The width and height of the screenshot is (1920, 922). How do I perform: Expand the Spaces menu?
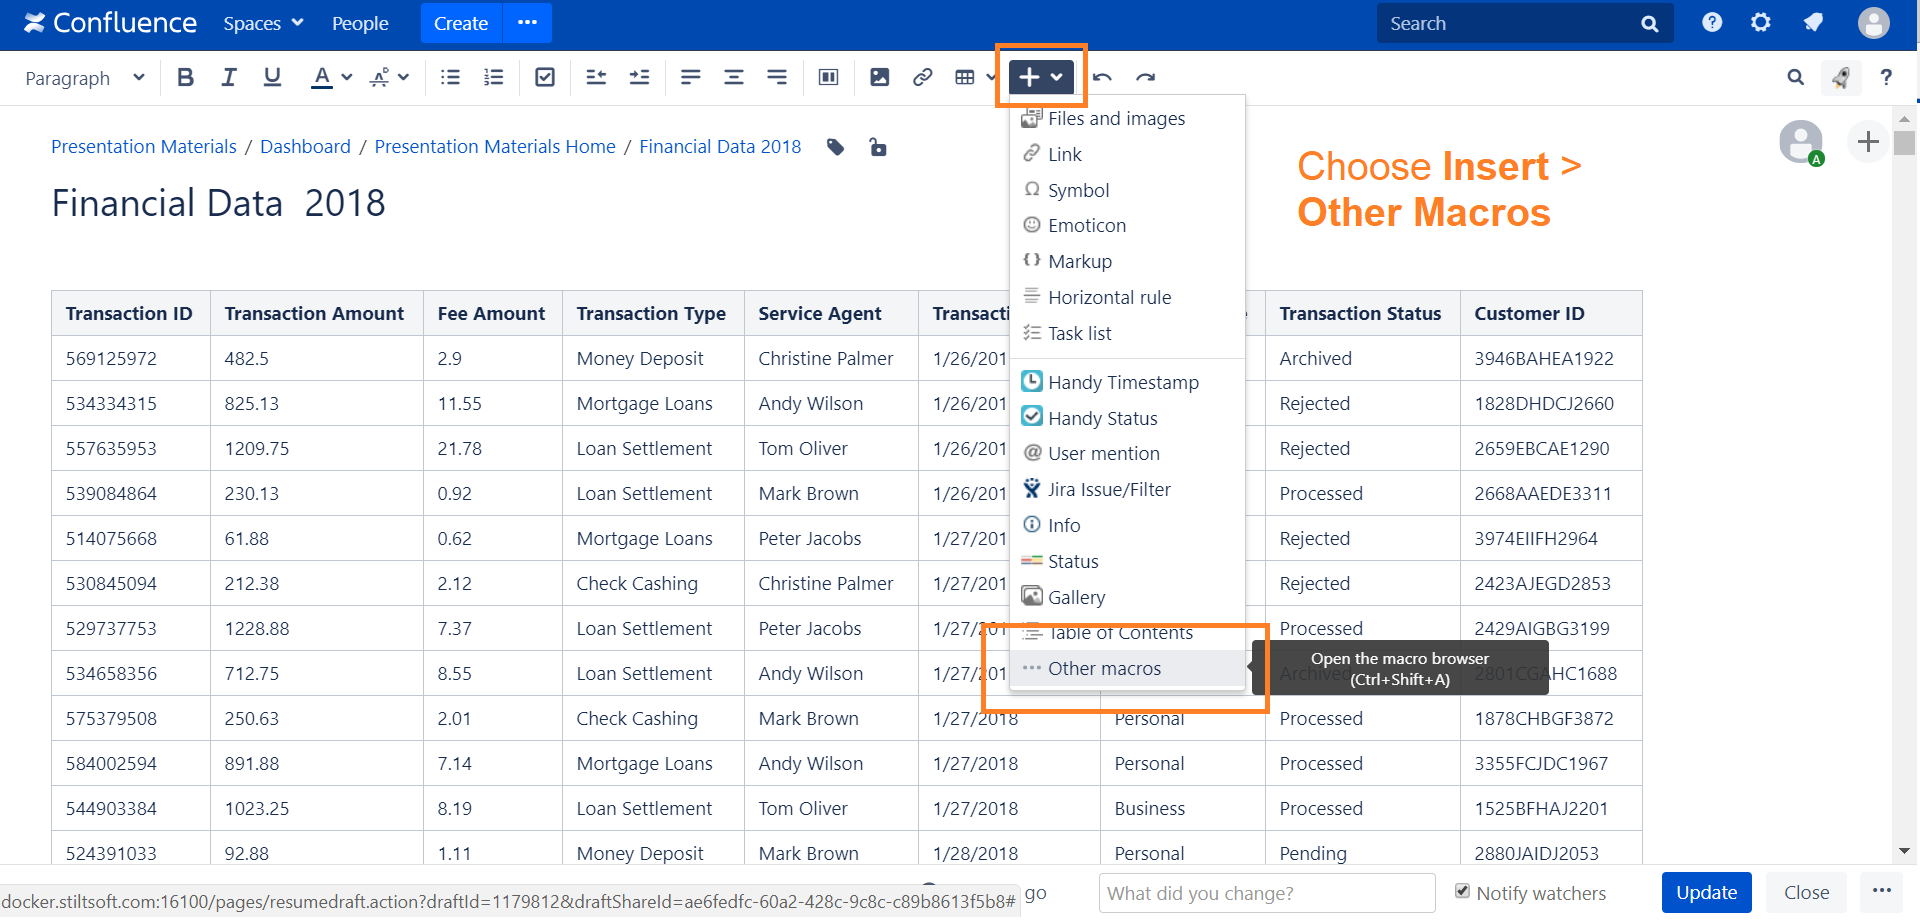263,23
